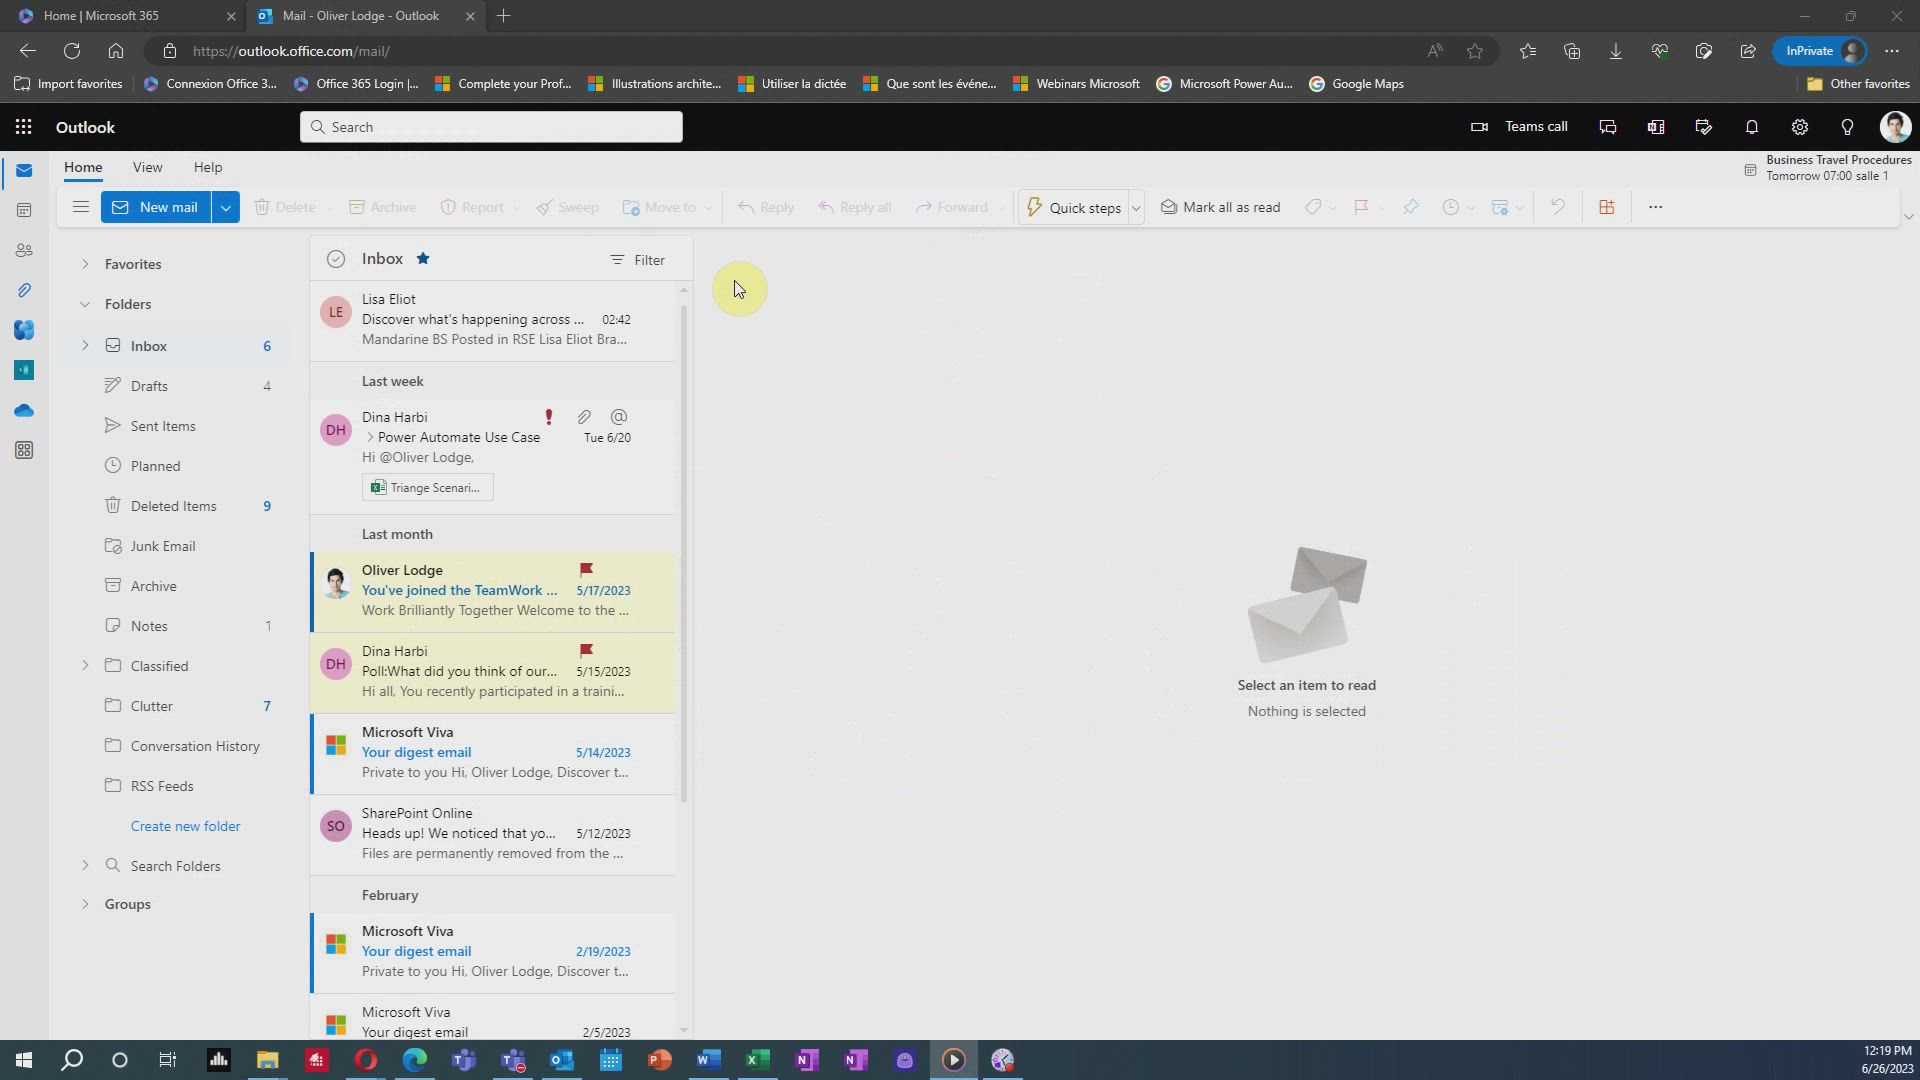Expand the Favorites folder section
Viewport: 1920px width, 1080px height.
(x=86, y=262)
